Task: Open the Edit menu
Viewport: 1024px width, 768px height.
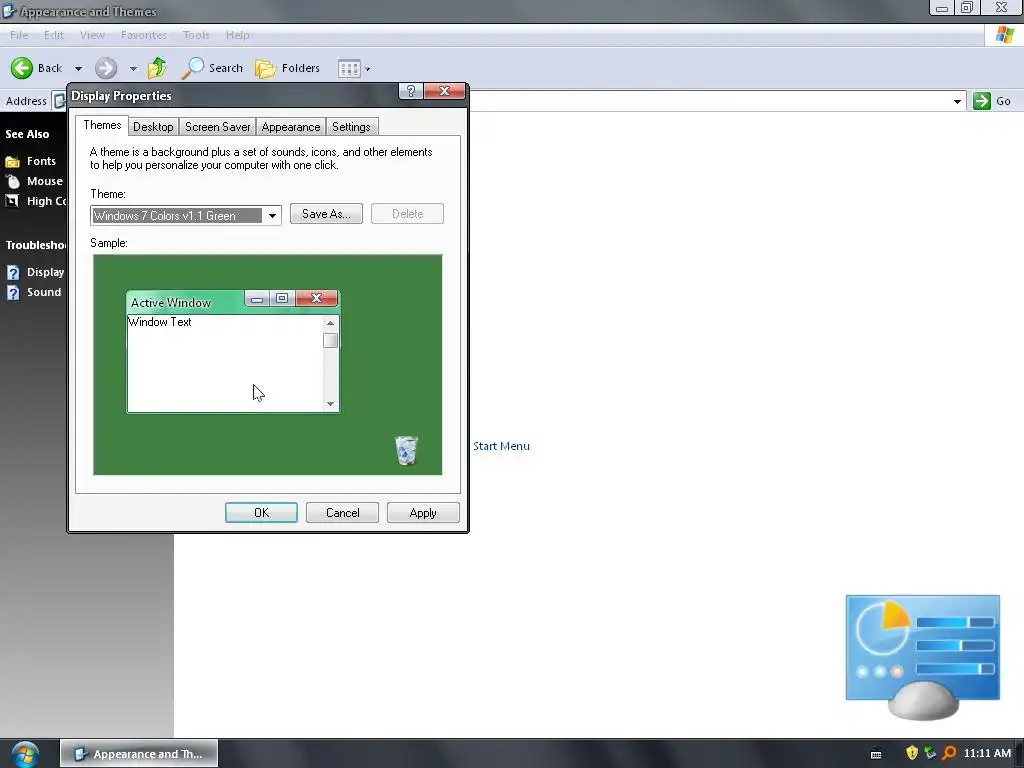Action: pos(54,35)
